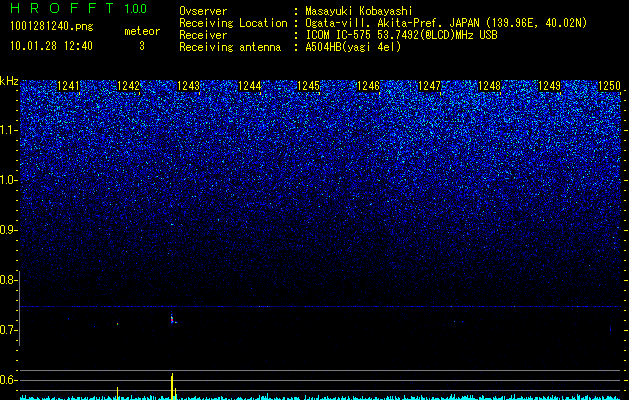
Task: Click the tall yellow intensity spike near 1243
Action: [x=172, y=386]
